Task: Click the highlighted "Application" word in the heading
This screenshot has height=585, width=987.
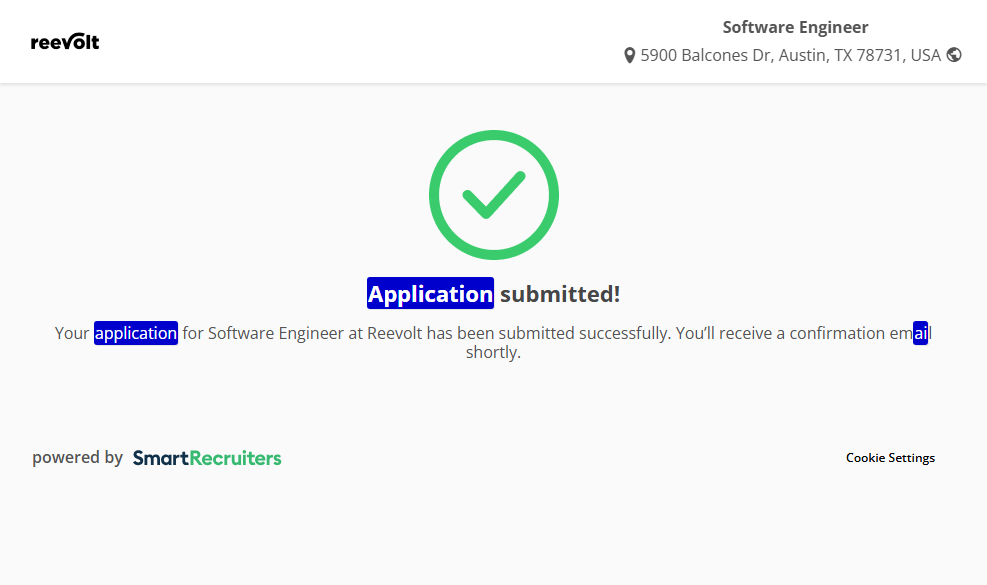Action: tap(430, 294)
